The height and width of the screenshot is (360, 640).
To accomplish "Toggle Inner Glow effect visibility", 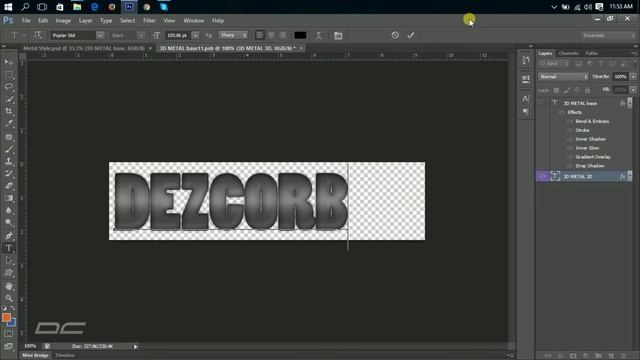I will pyautogui.click(x=570, y=148).
